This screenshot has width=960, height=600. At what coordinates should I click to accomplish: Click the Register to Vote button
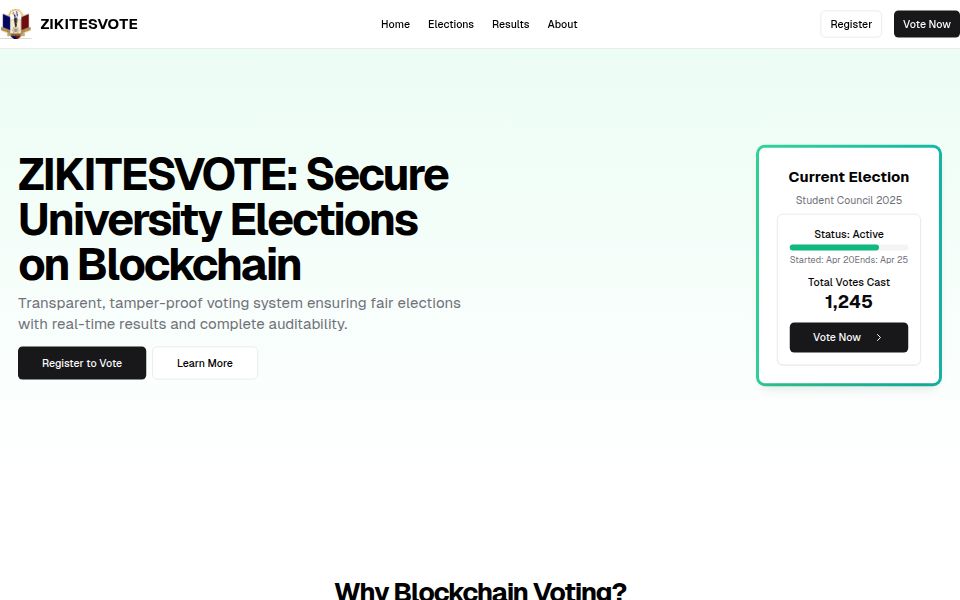click(81, 363)
